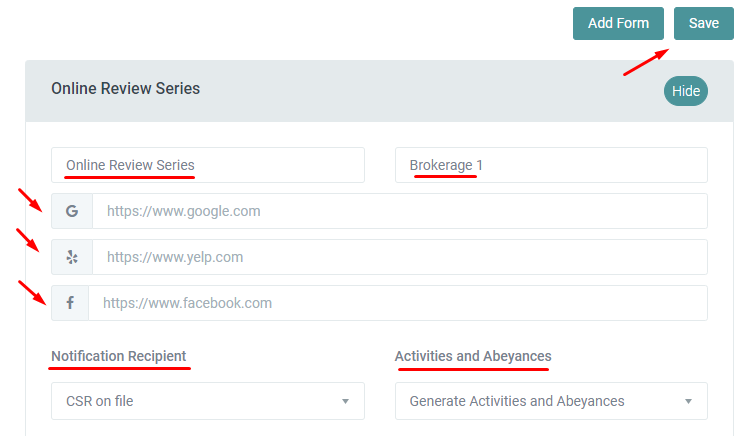
Task: Focus the Online Review Series name field
Action: pos(207,165)
